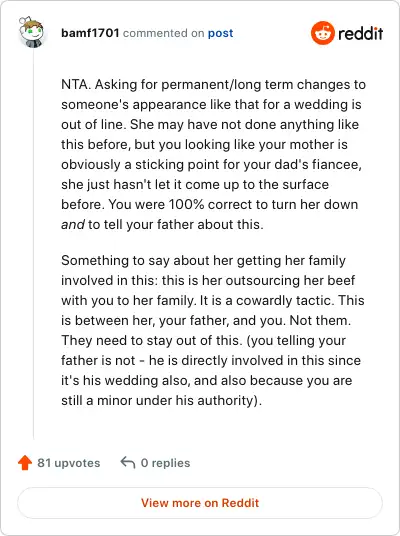Click the comment paragraph beginning "NTA. Asking"
The image size is (400, 536).
click(213, 154)
